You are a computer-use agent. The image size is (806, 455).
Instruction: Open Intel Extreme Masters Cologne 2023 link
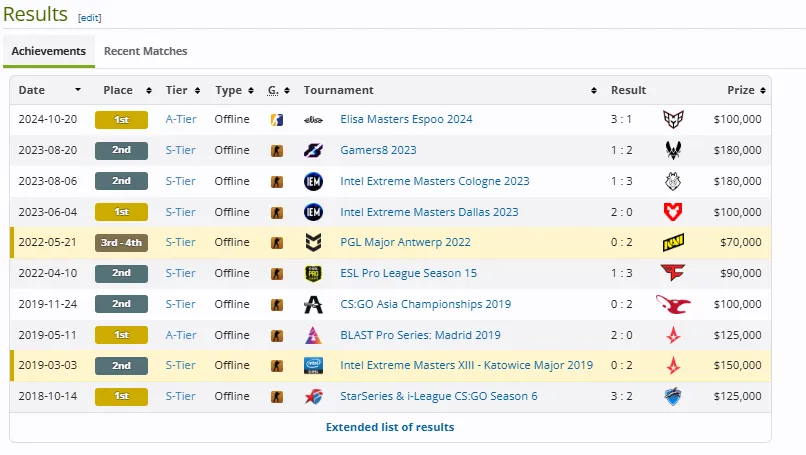coord(435,181)
